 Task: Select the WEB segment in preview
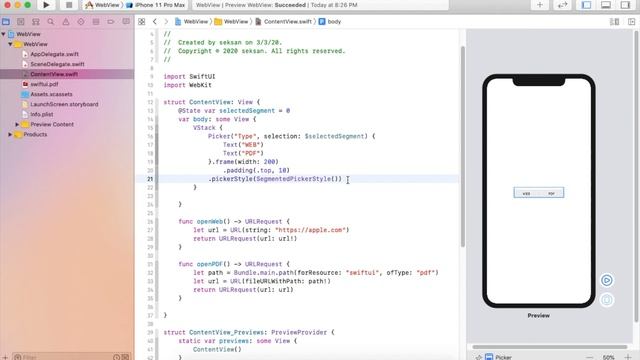[x=527, y=193]
